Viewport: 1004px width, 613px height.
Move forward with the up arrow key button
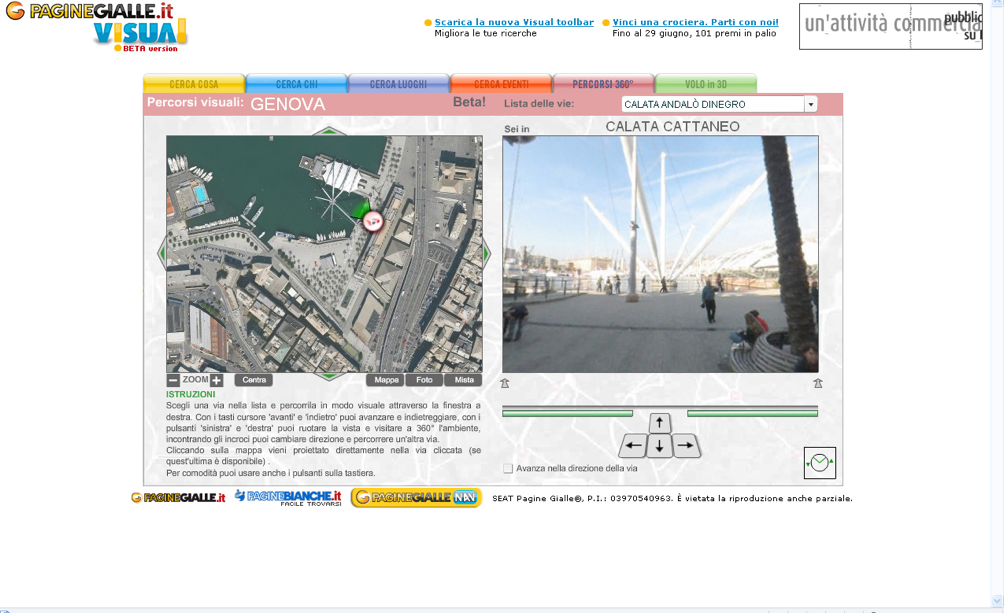660,423
